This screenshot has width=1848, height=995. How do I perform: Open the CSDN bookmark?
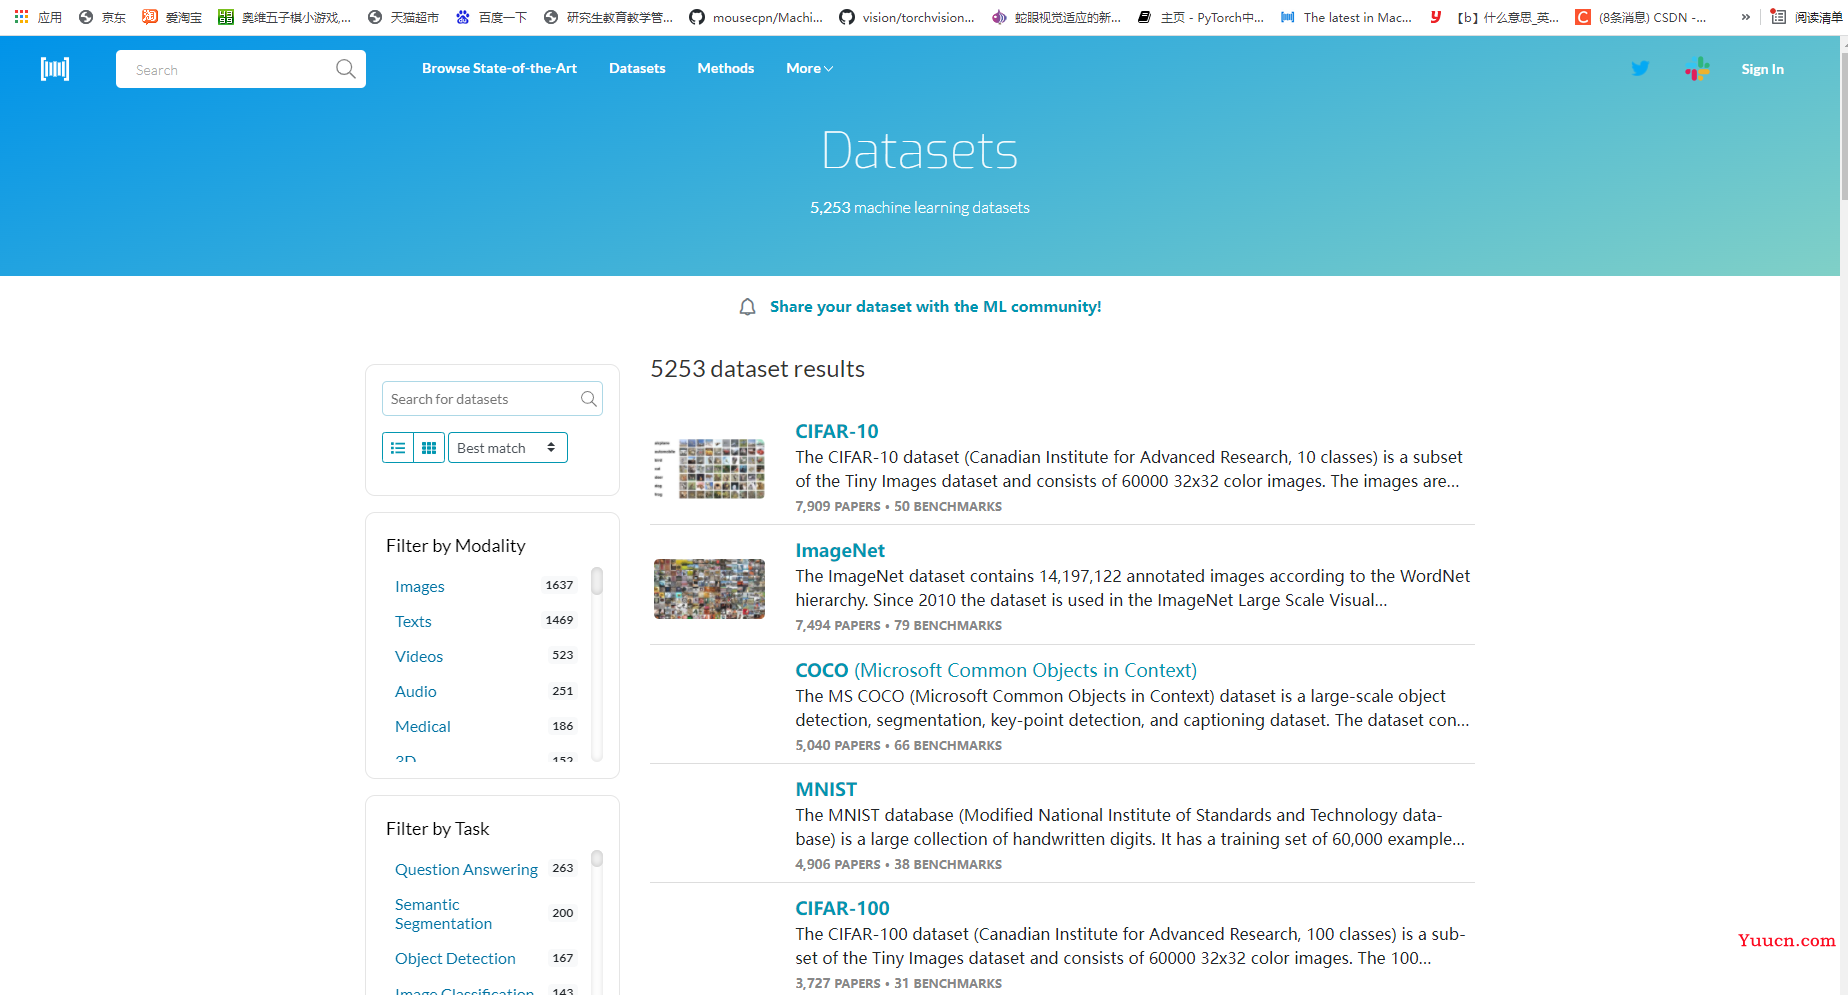1641,17
